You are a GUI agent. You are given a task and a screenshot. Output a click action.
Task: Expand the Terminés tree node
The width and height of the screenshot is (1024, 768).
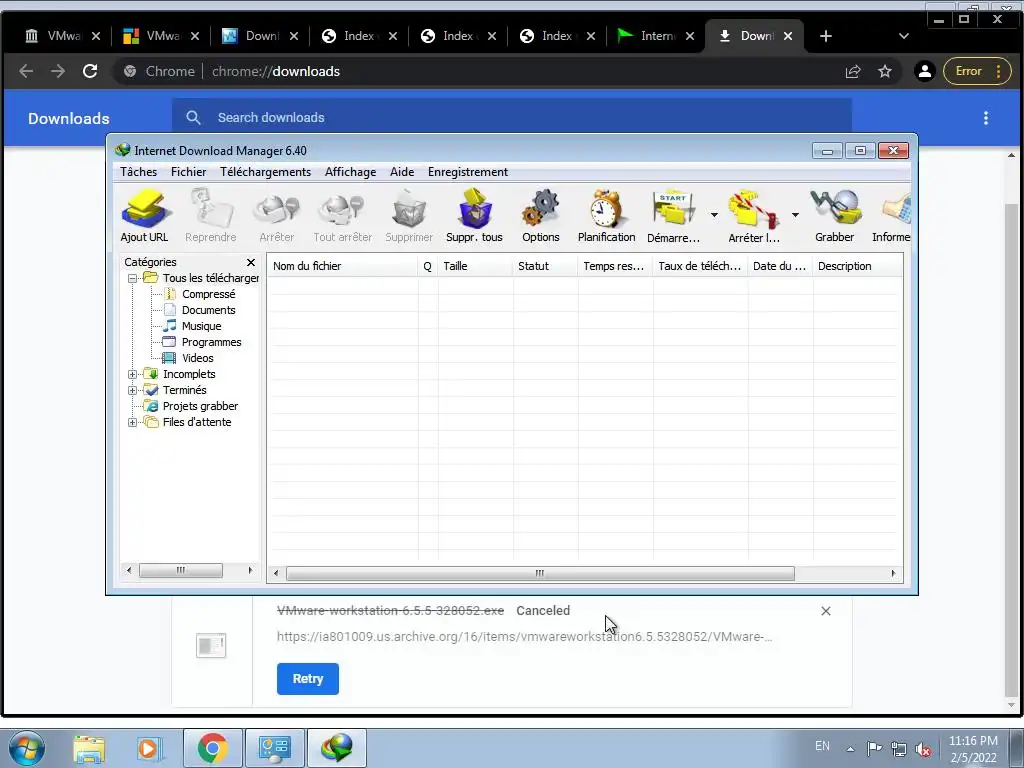[133, 391]
